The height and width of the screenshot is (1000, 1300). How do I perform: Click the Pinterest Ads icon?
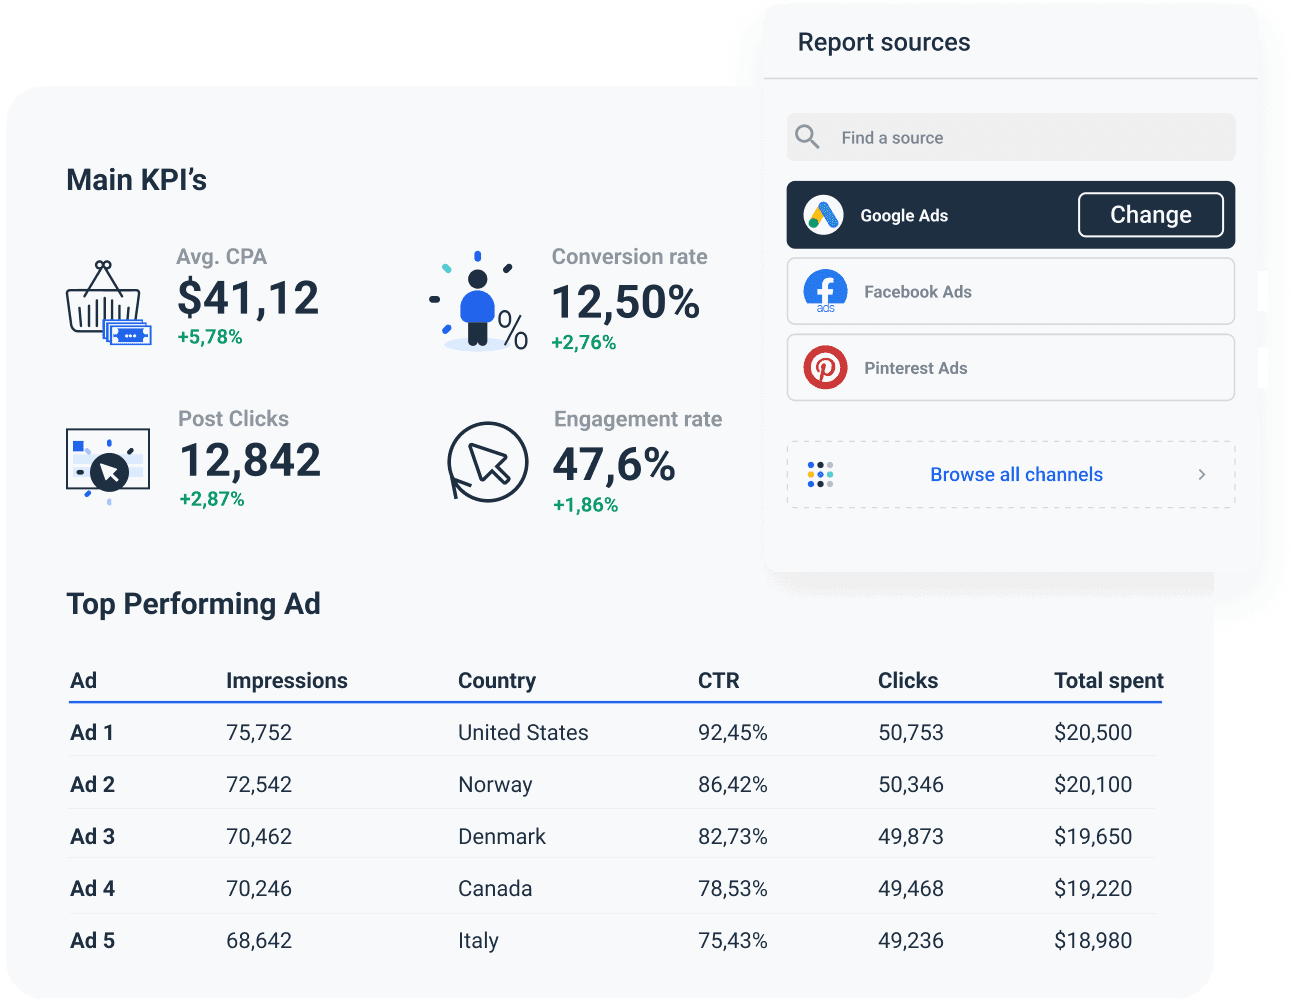click(824, 367)
